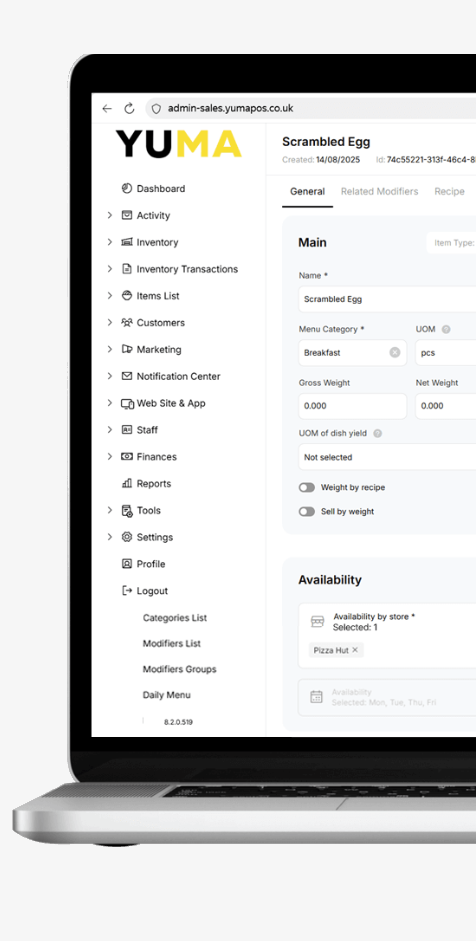The height and width of the screenshot is (941, 476).
Task: Open the Menu Category Breakfast dropdown
Action: pos(352,352)
